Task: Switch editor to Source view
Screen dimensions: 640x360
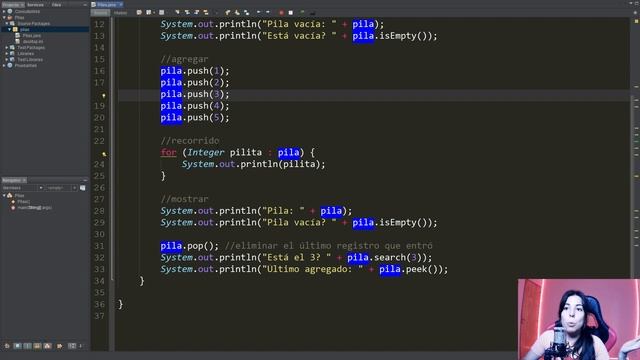Action: click(x=100, y=13)
